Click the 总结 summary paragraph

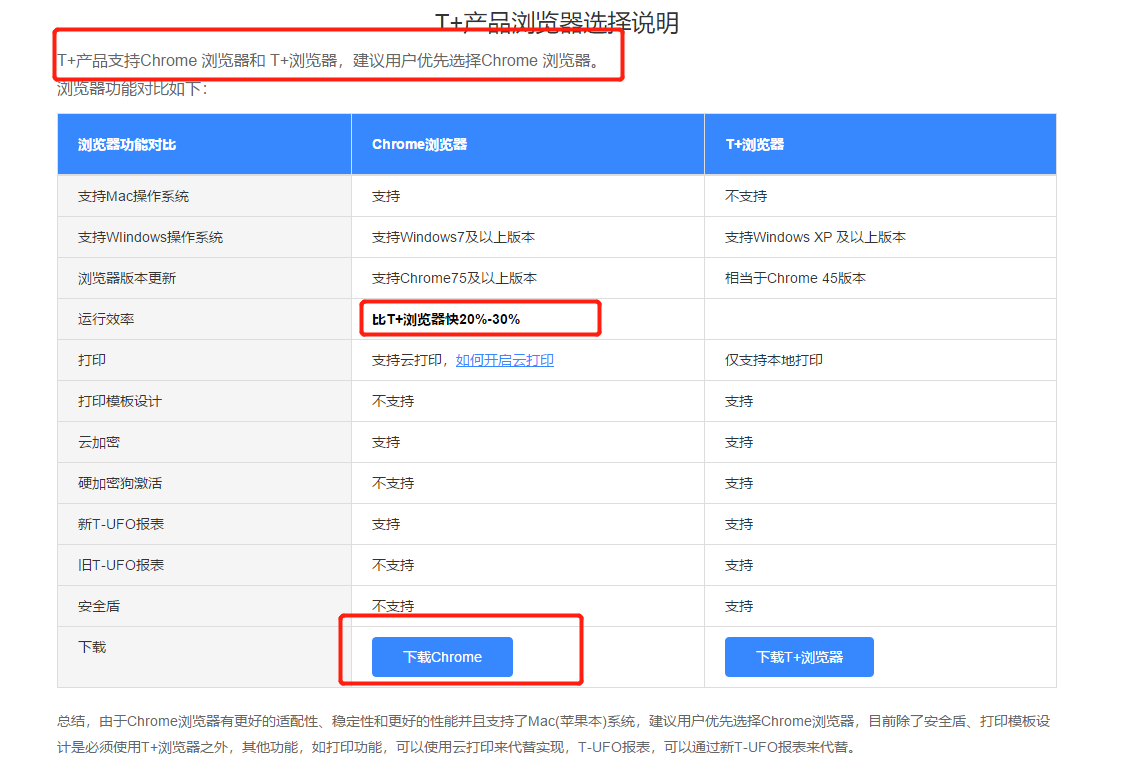click(x=554, y=734)
